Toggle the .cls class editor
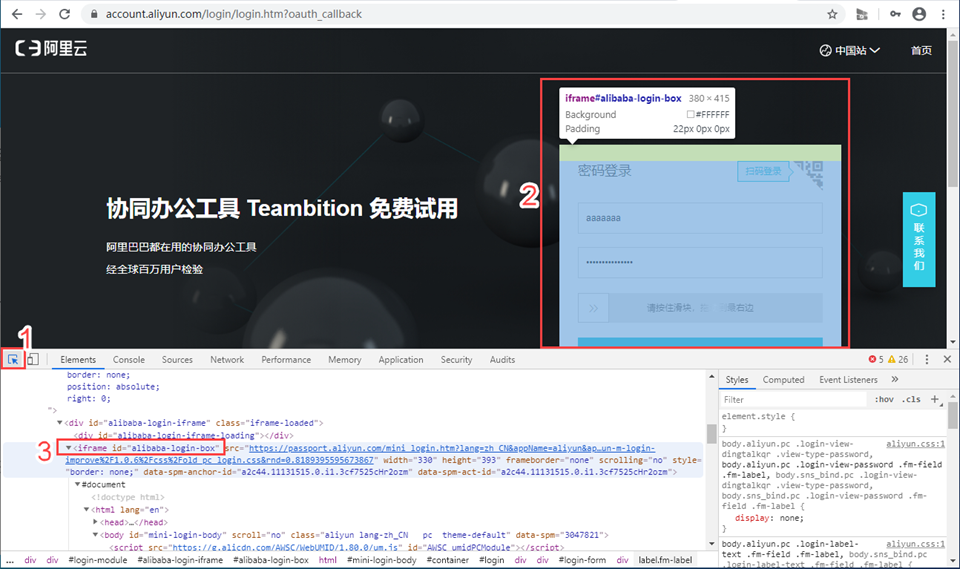Viewport: 960px width, 569px height. (x=911, y=399)
